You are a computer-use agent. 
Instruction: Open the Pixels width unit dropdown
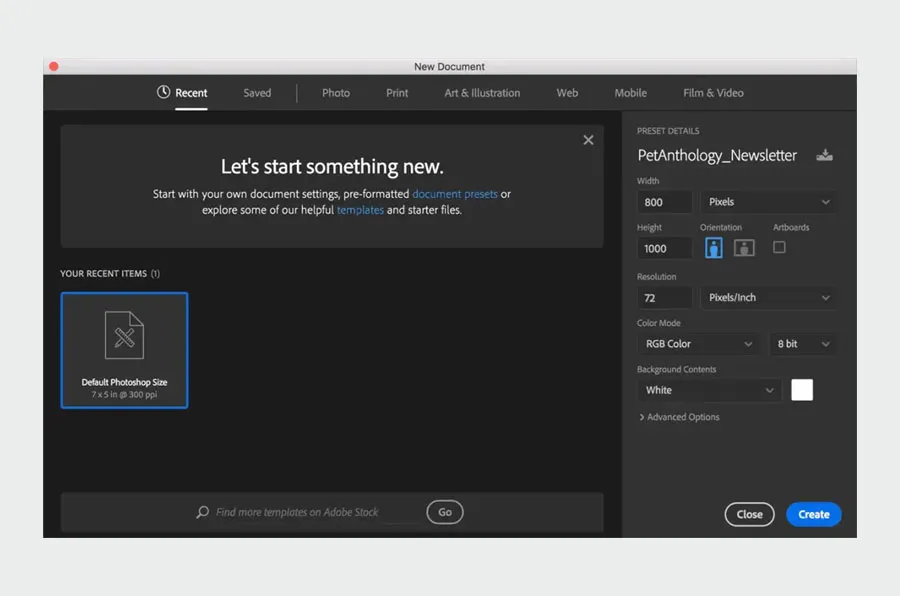[x=769, y=202]
